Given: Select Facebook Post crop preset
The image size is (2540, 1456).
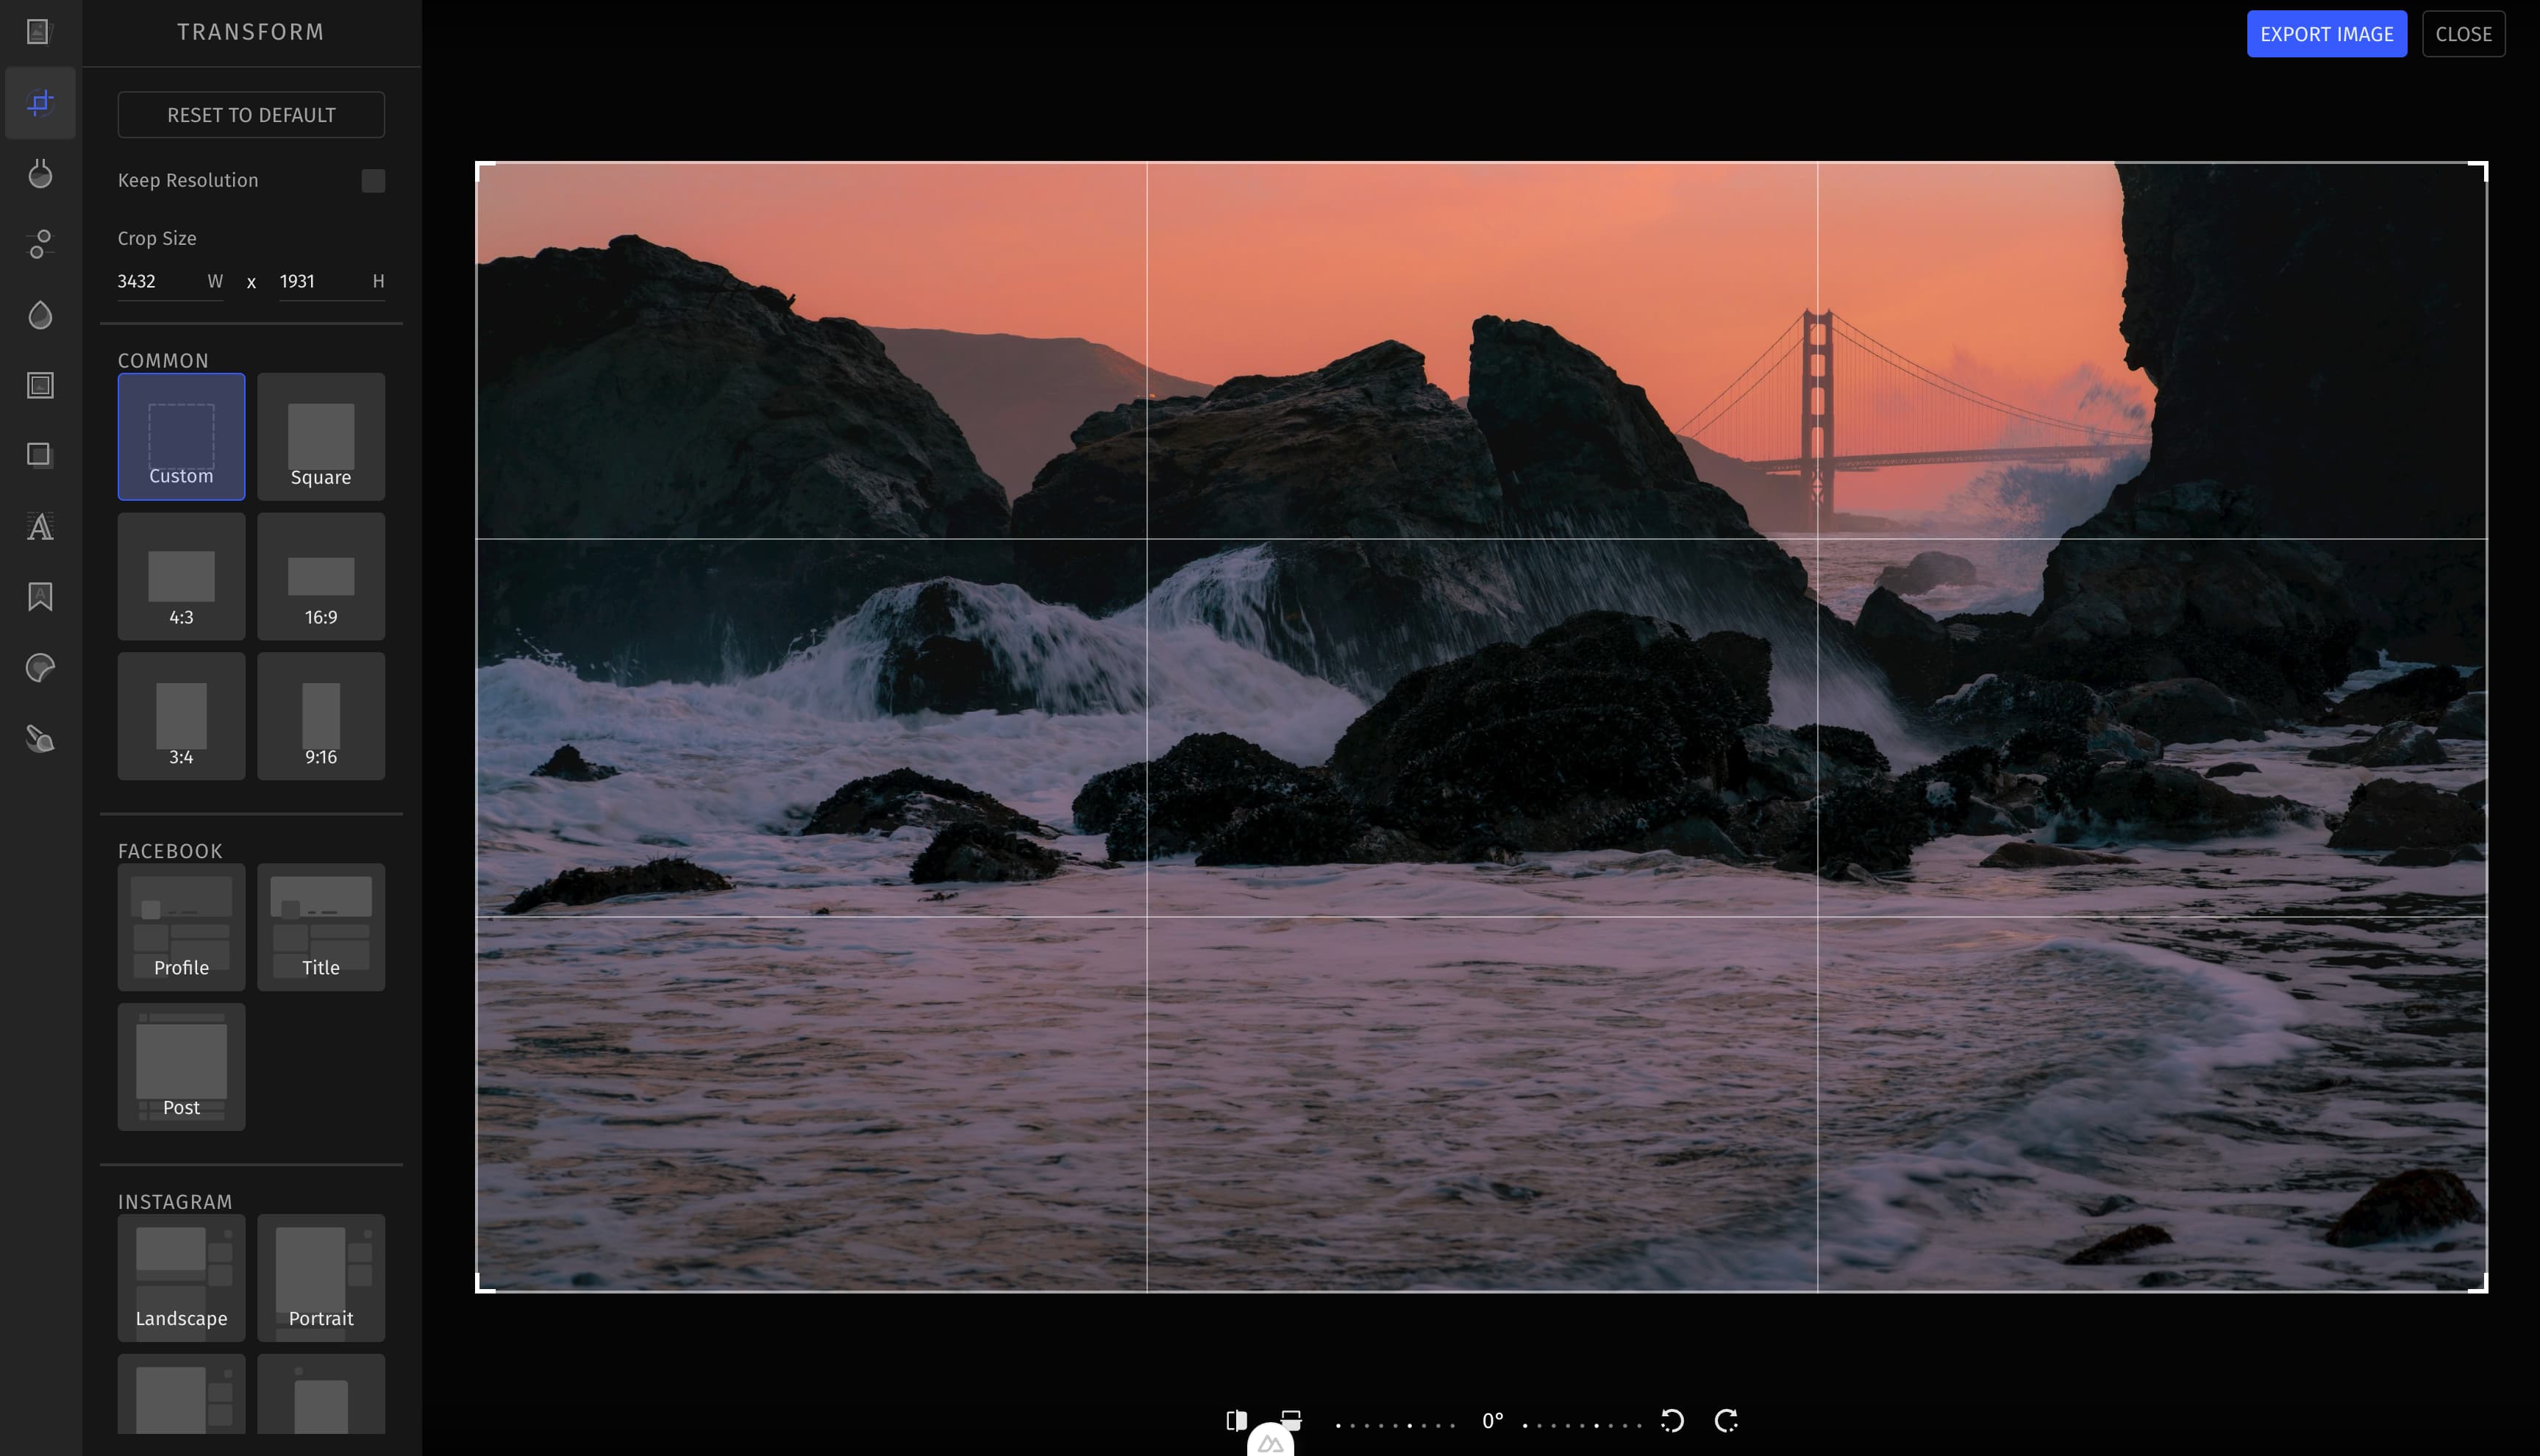Looking at the screenshot, I should click(181, 1067).
